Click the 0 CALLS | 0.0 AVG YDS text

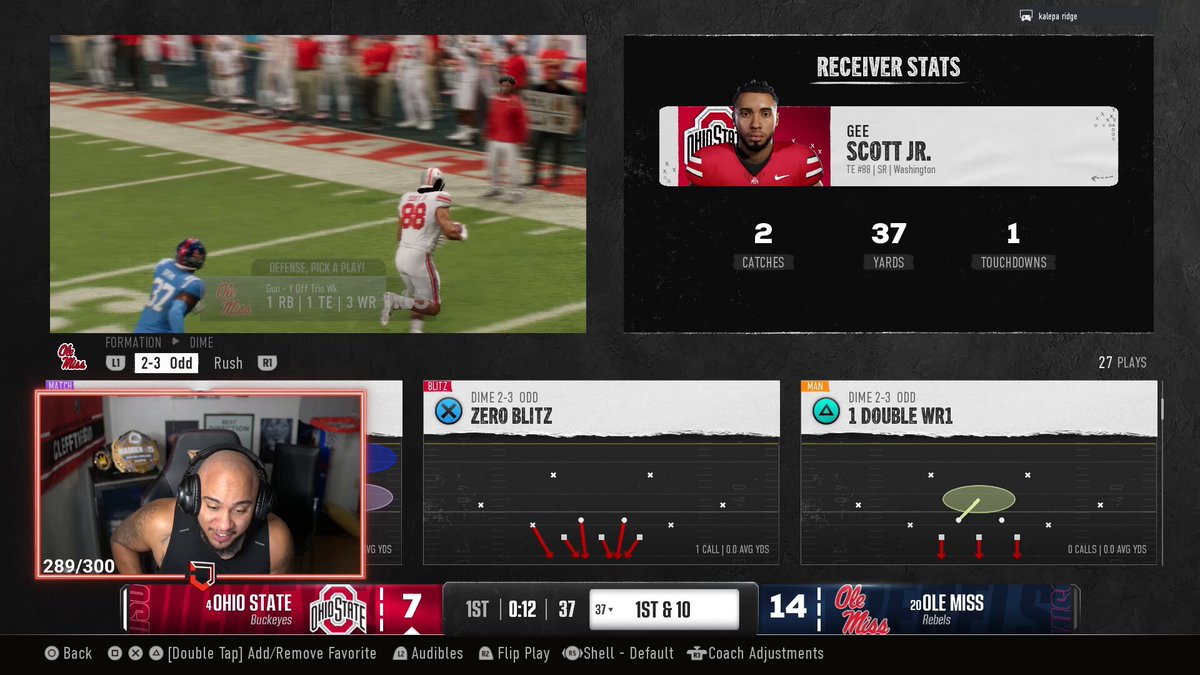pyautogui.click(x=1106, y=549)
